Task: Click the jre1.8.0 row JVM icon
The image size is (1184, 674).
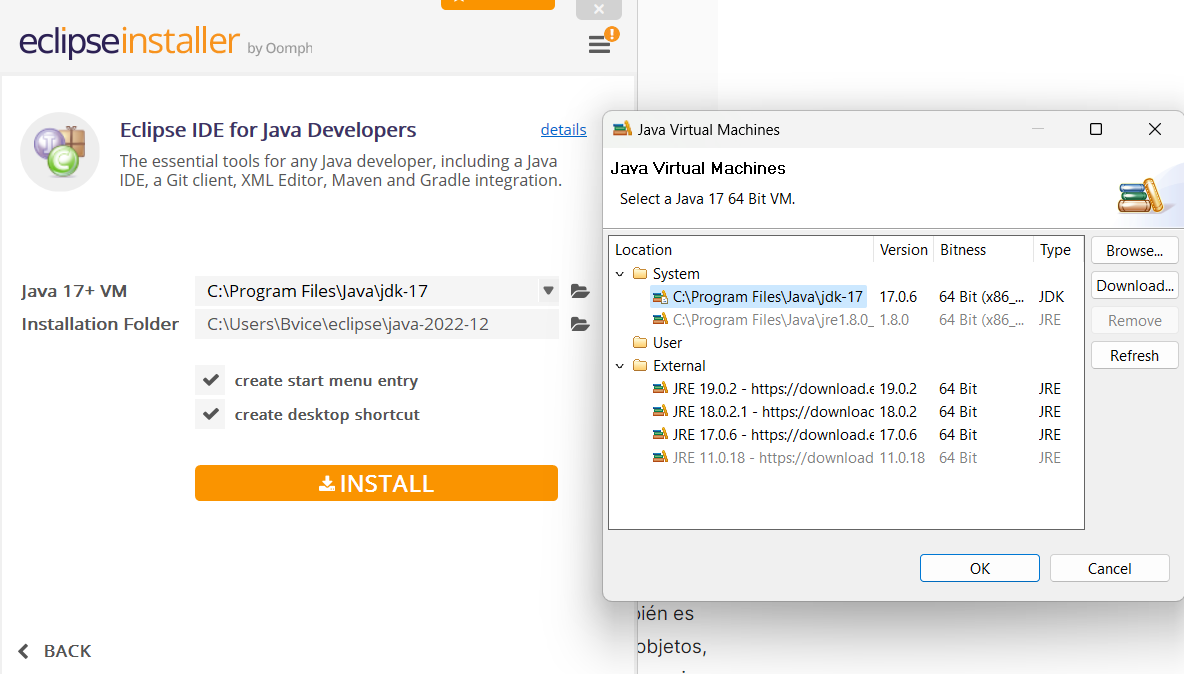Action: (x=660, y=320)
